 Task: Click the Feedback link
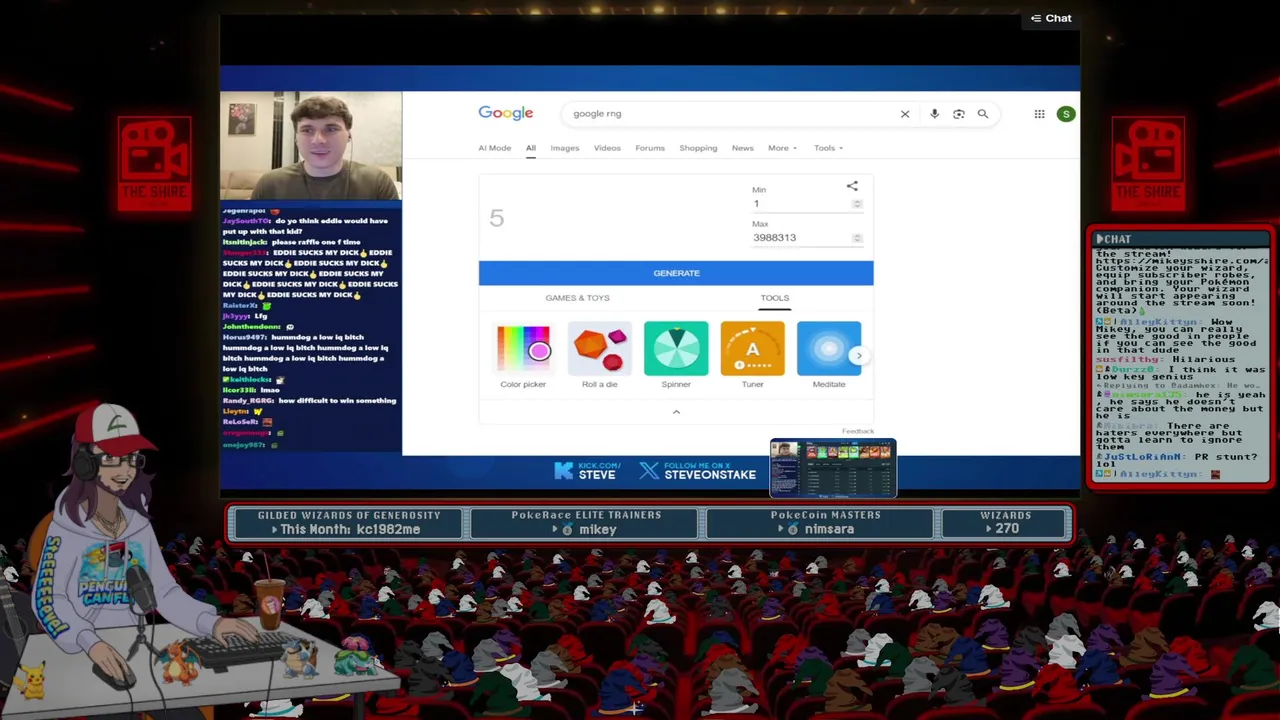pos(857,431)
